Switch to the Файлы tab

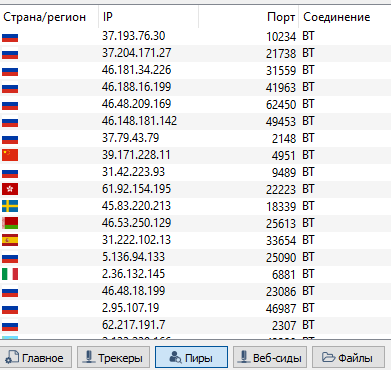[x=348, y=358]
